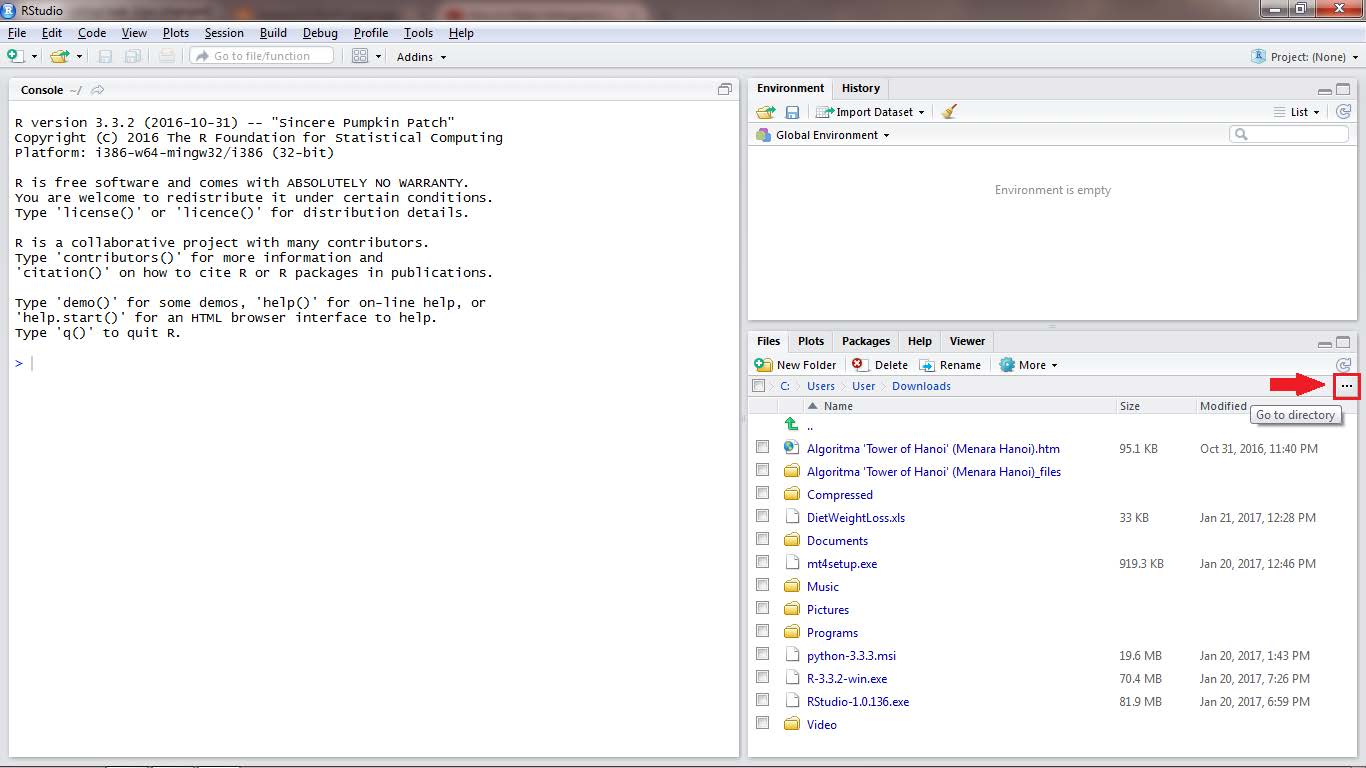The height and width of the screenshot is (768, 1366).
Task: Navigate to Users in the breadcrumb path
Action: (821, 386)
